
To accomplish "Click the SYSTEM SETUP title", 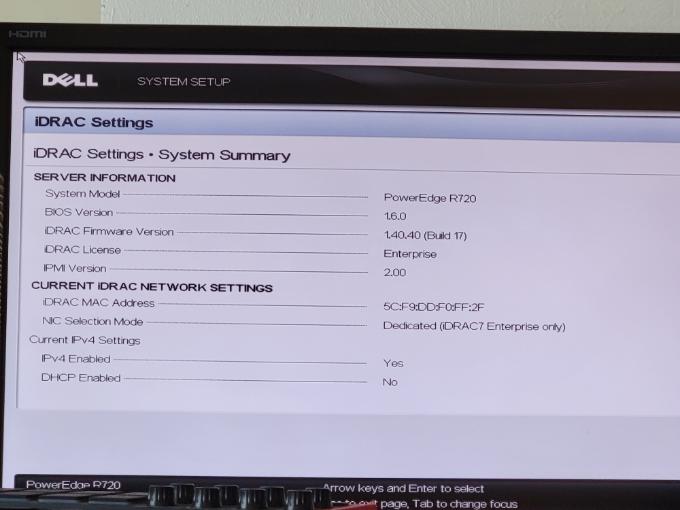I will click(183, 81).
